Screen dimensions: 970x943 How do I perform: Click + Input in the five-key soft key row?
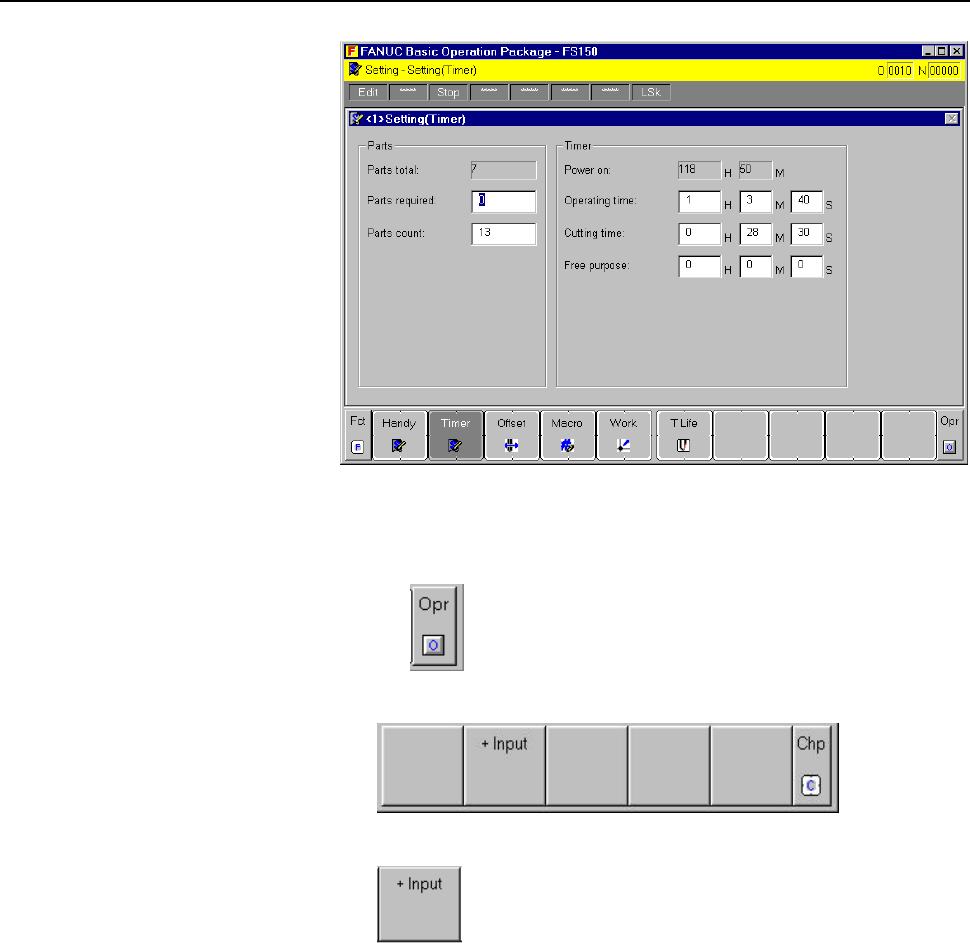(505, 766)
